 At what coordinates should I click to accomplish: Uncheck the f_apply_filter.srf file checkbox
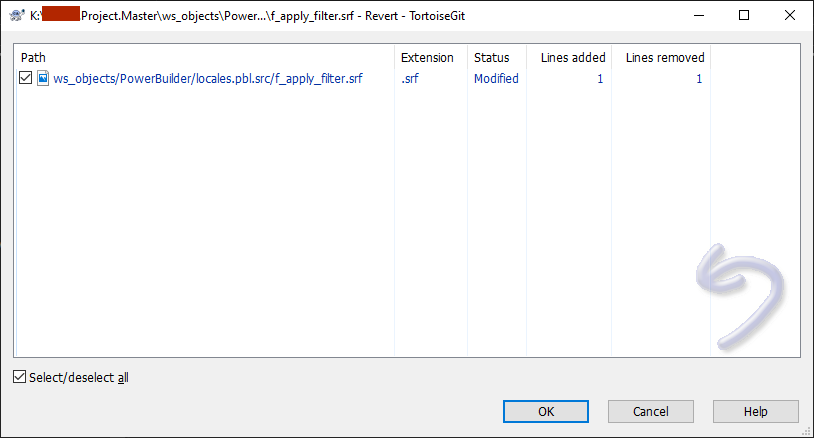click(26, 78)
